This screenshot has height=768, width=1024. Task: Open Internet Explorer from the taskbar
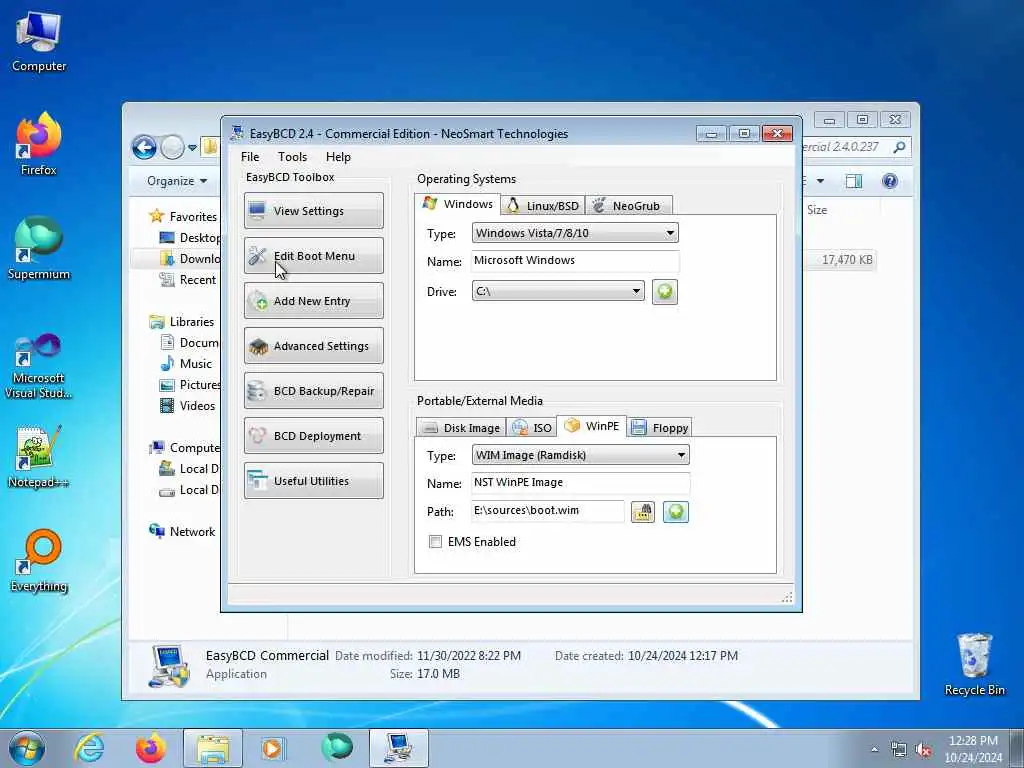coord(89,748)
